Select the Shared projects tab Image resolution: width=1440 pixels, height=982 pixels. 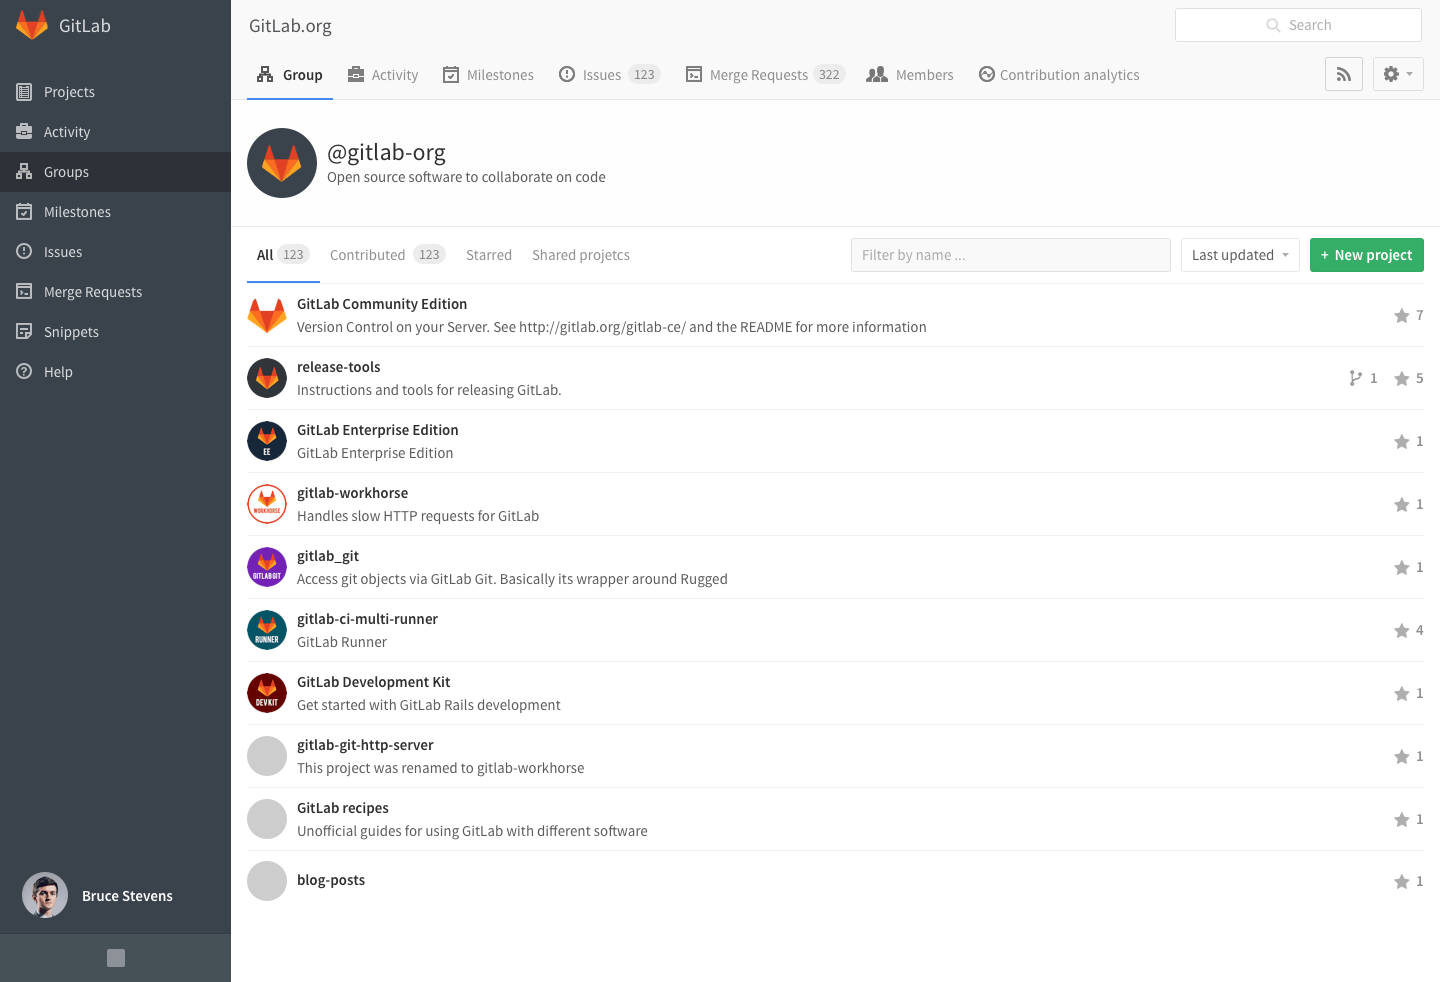click(x=581, y=255)
